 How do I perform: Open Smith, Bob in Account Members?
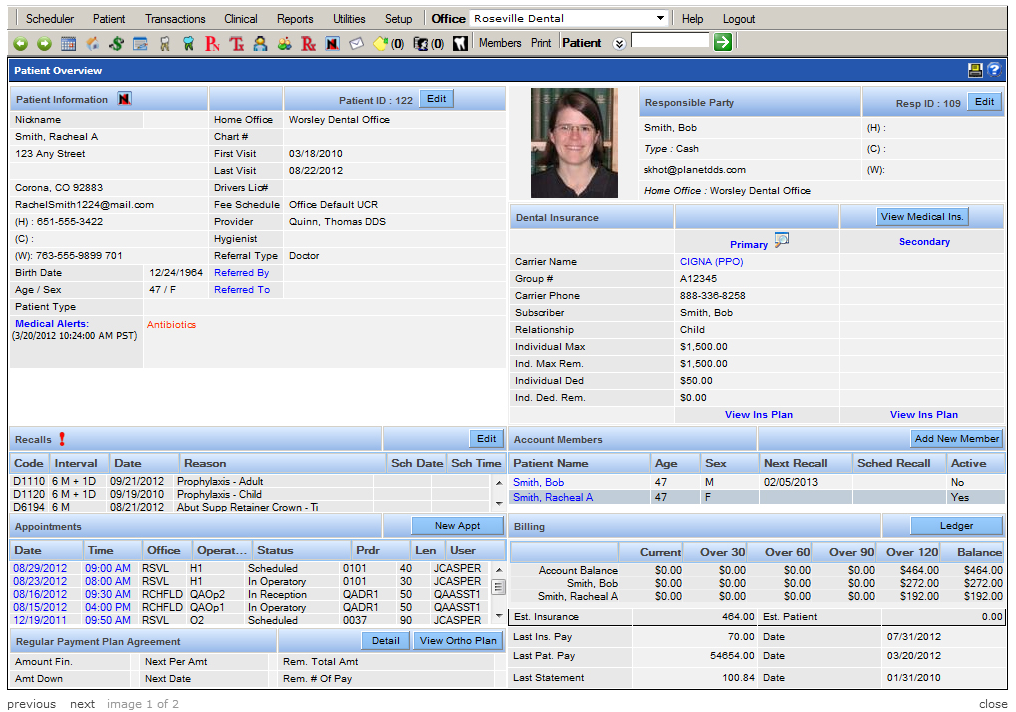coord(538,482)
